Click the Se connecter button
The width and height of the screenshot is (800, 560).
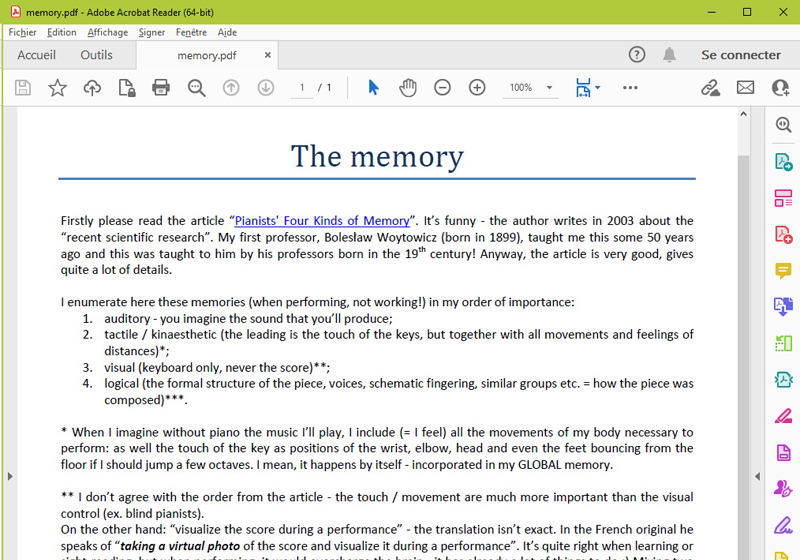[x=741, y=55]
